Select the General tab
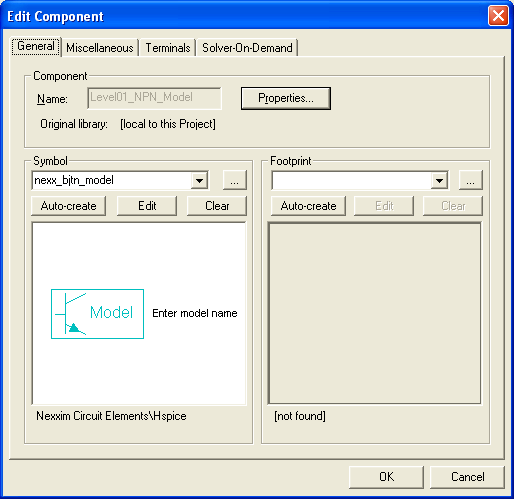 click(36, 46)
